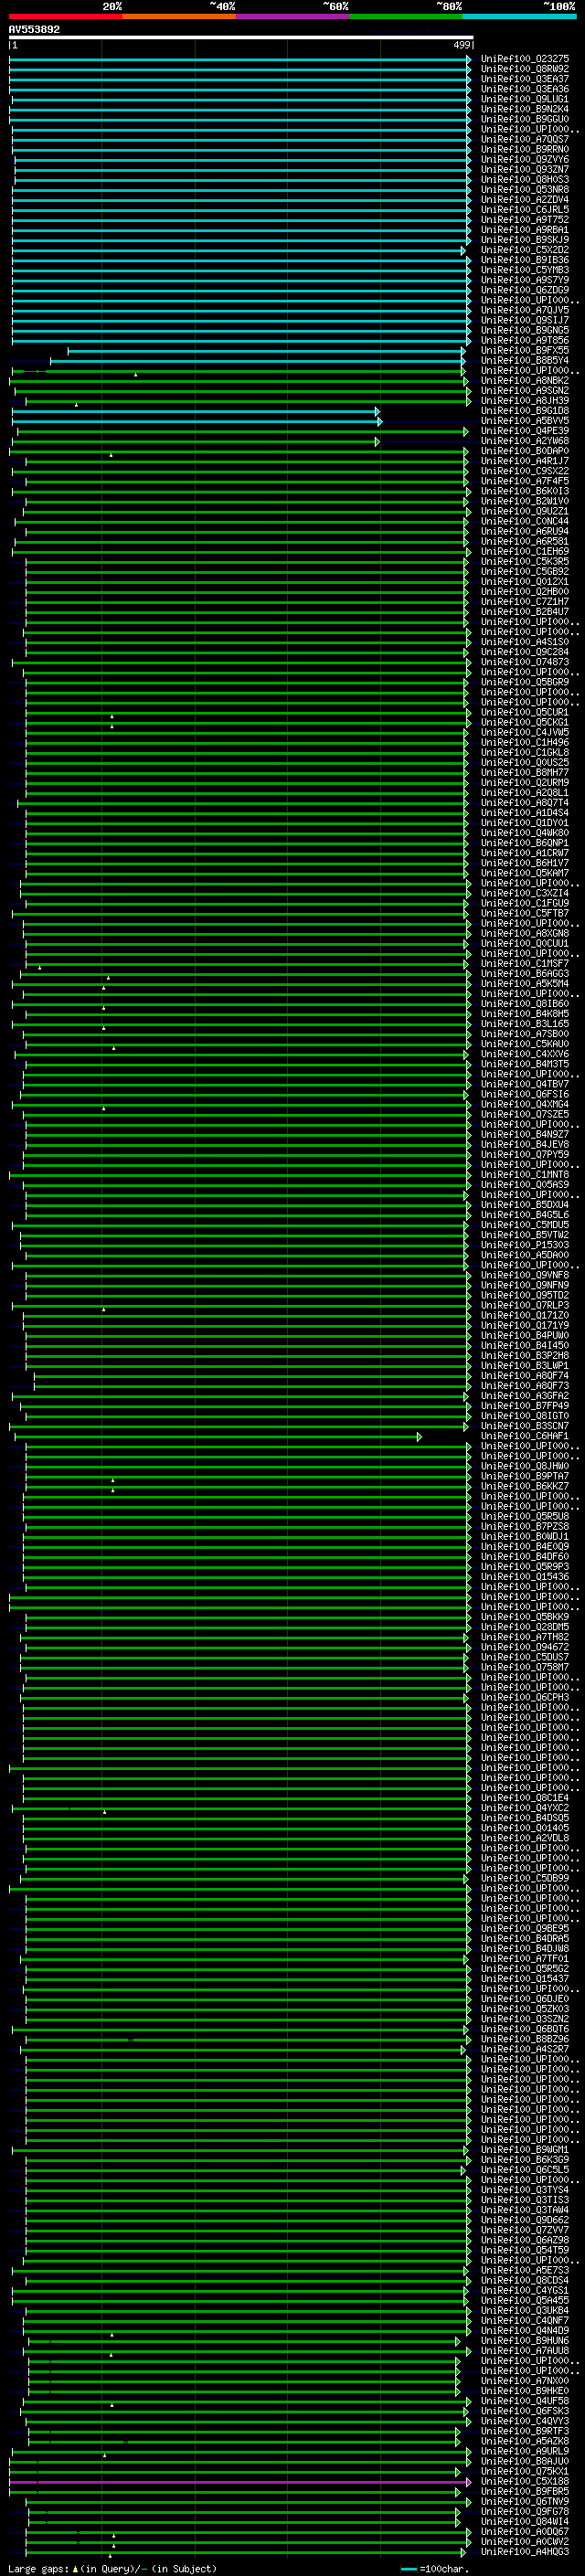Image resolution: width=585 pixels, height=2576 pixels.
Task: Click the orange ~40% identity legend segment
Action: tap(179, 16)
